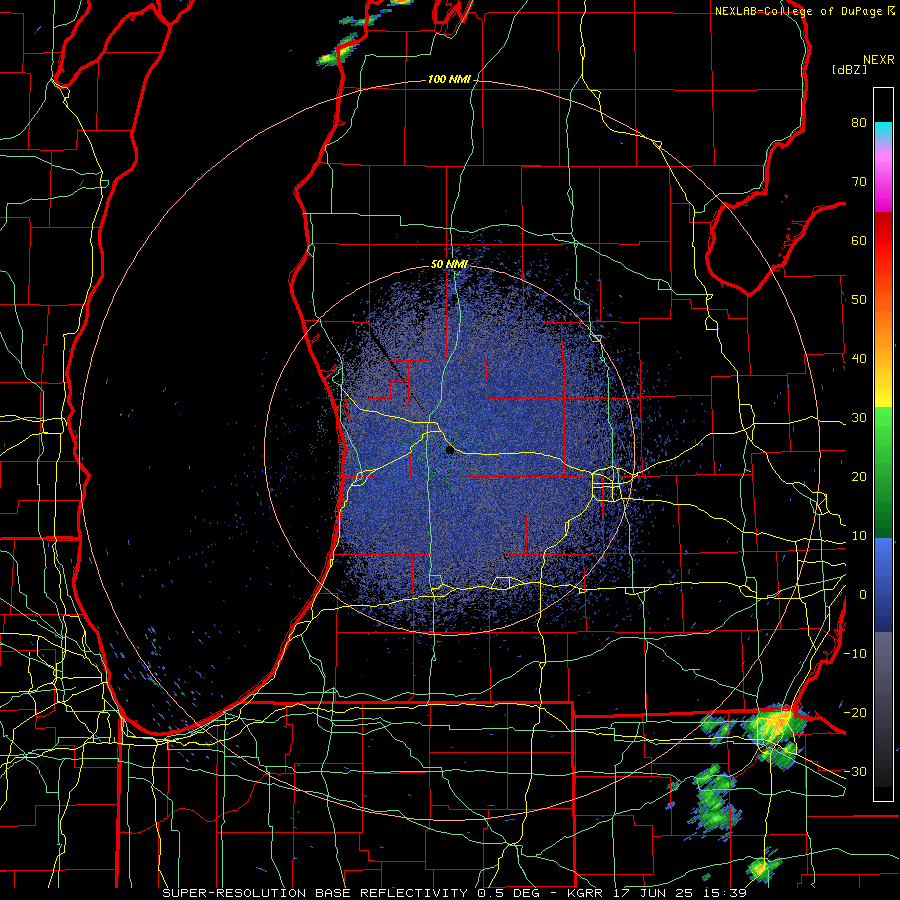The height and width of the screenshot is (900, 900).
Task: Select the 60 value on dBZ scale
Action: tap(859, 240)
